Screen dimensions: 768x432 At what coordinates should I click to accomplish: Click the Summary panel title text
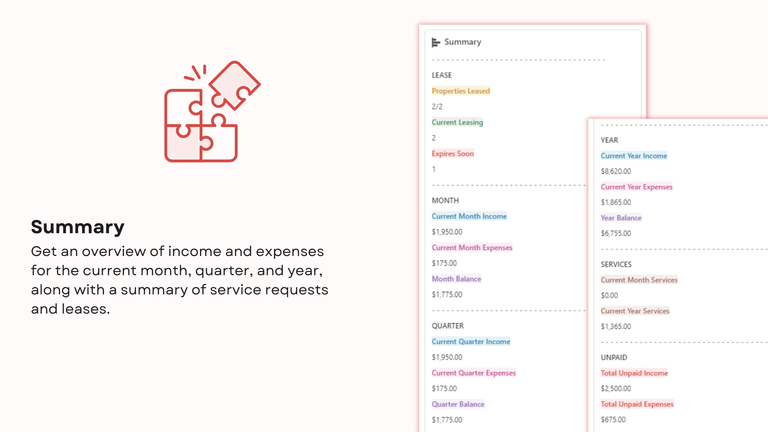coord(463,42)
